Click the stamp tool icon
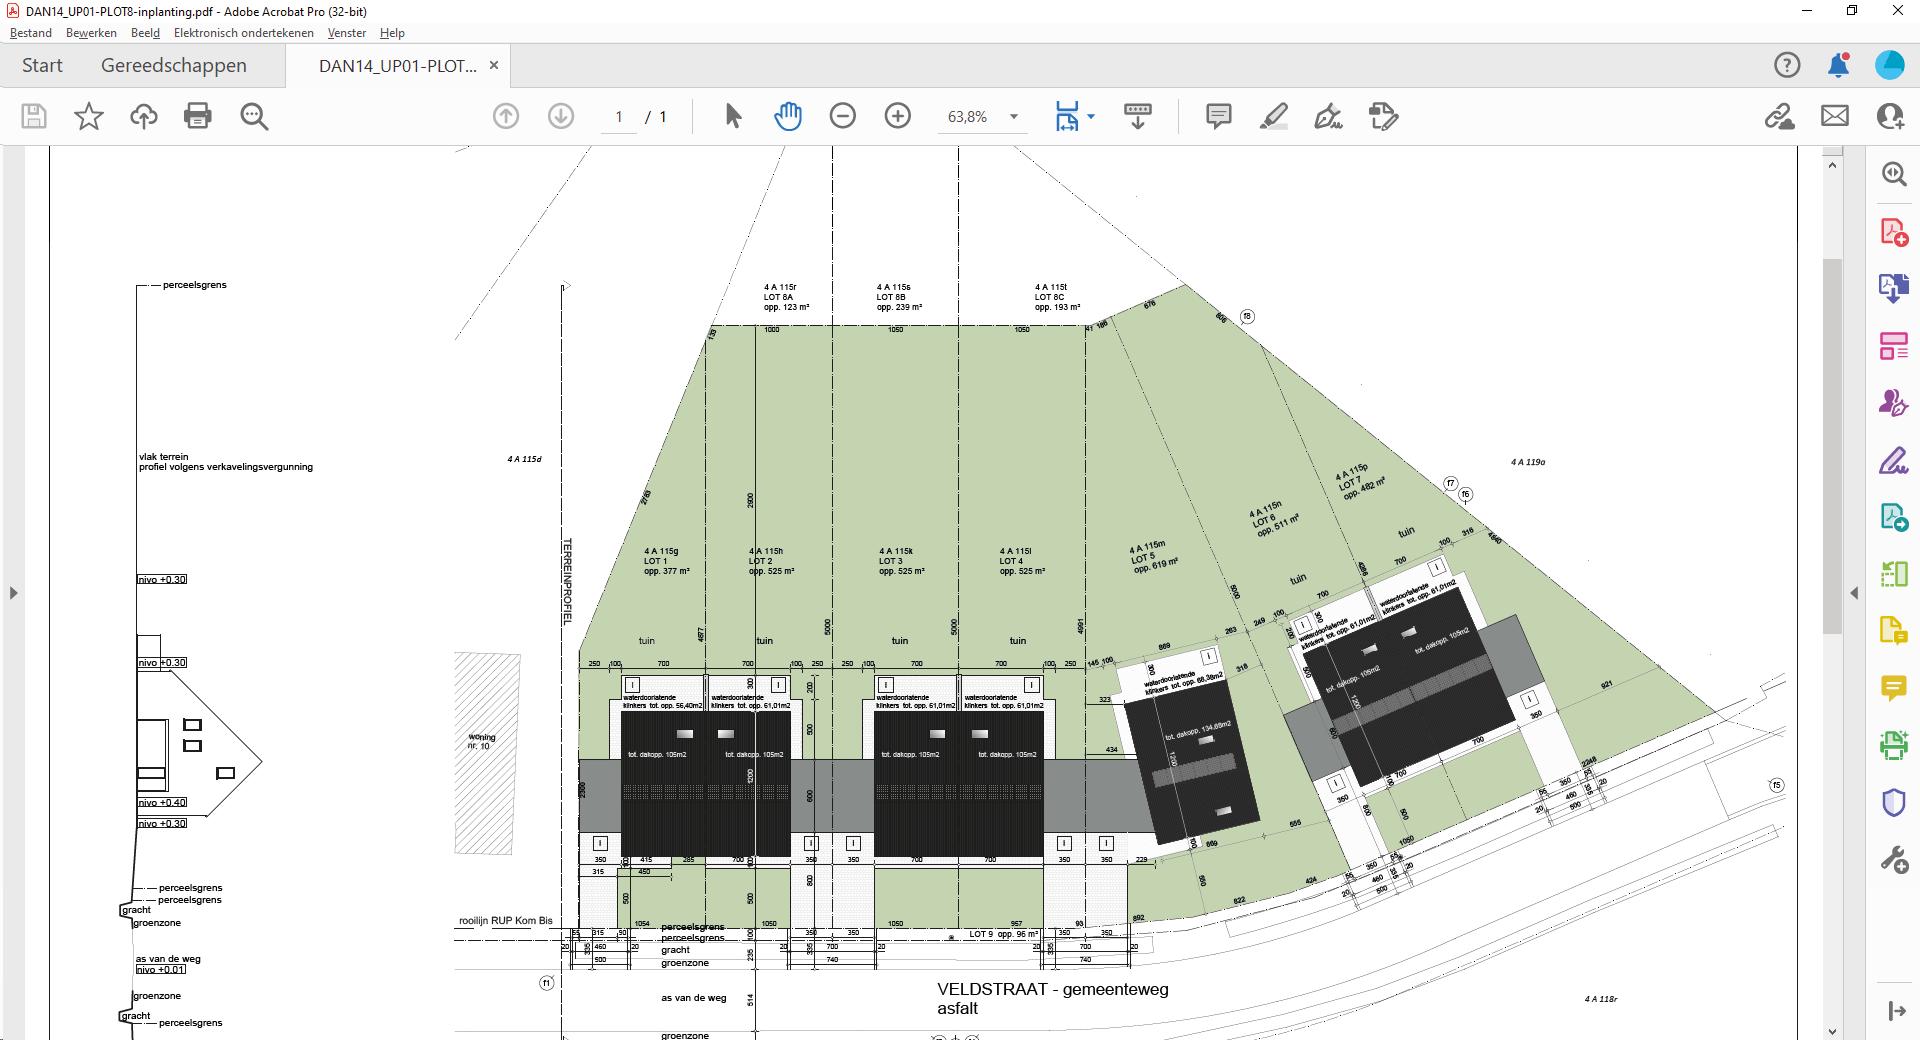The width and height of the screenshot is (1920, 1040). click(x=1384, y=116)
